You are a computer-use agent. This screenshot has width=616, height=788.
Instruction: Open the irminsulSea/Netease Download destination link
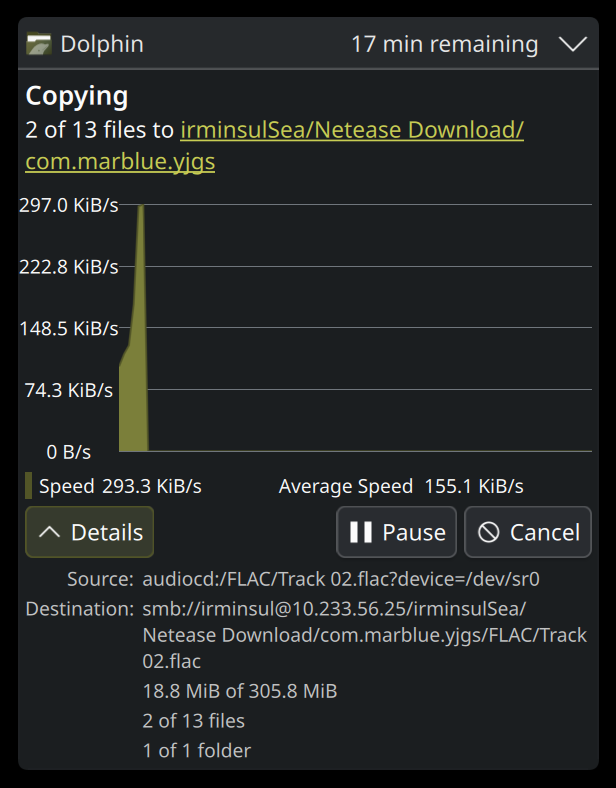pos(351,130)
